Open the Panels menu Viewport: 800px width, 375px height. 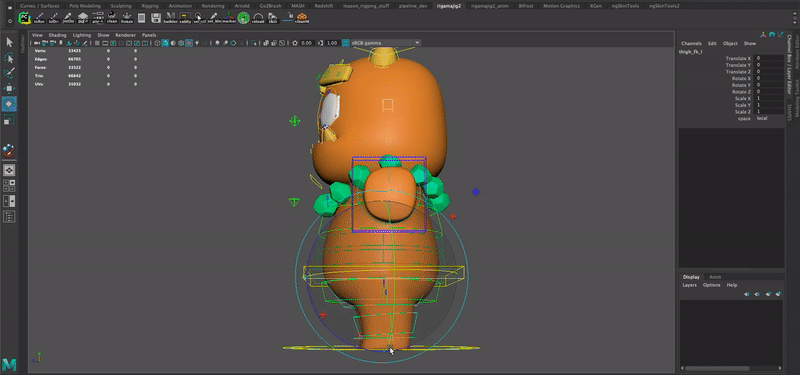[x=149, y=35]
